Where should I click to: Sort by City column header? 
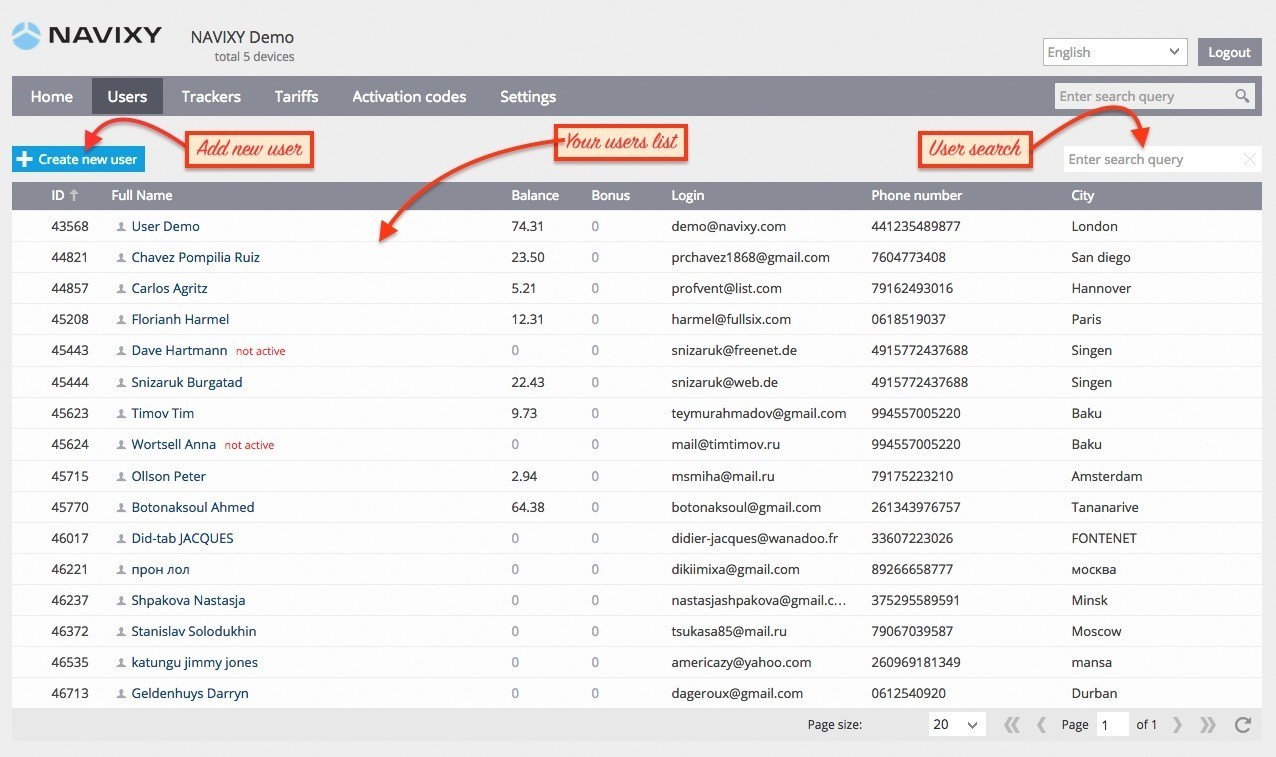pyautogui.click(x=1083, y=195)
